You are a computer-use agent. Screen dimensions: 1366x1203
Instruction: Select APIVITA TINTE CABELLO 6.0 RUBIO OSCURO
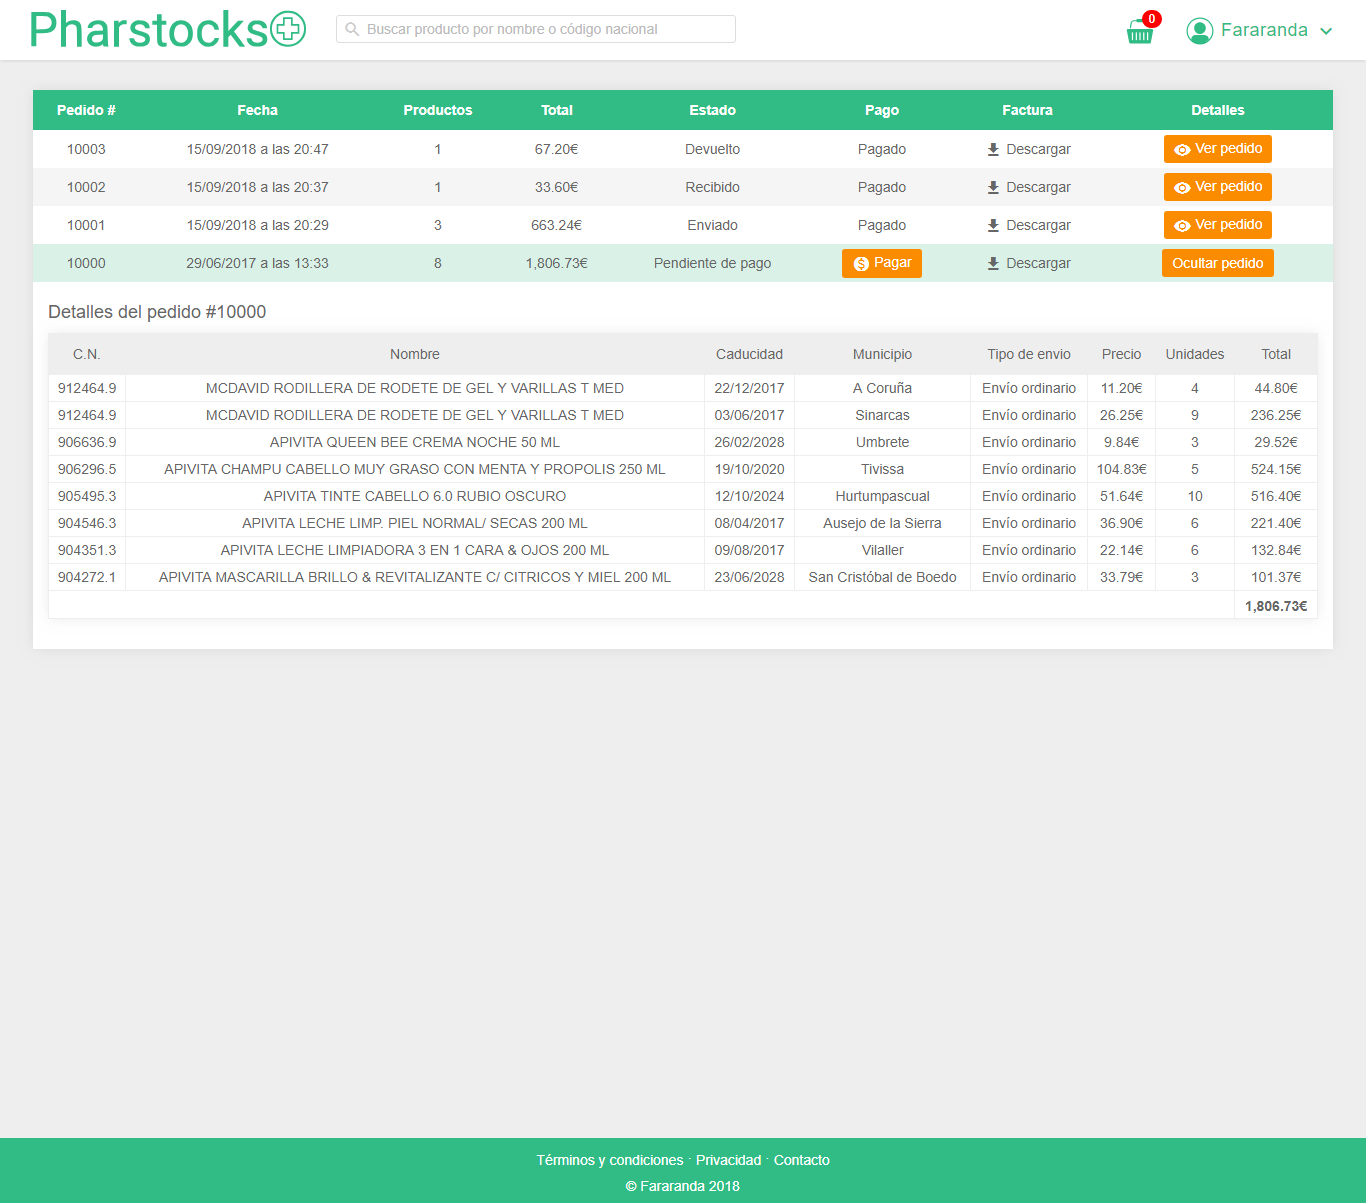(x=415, y=496)
